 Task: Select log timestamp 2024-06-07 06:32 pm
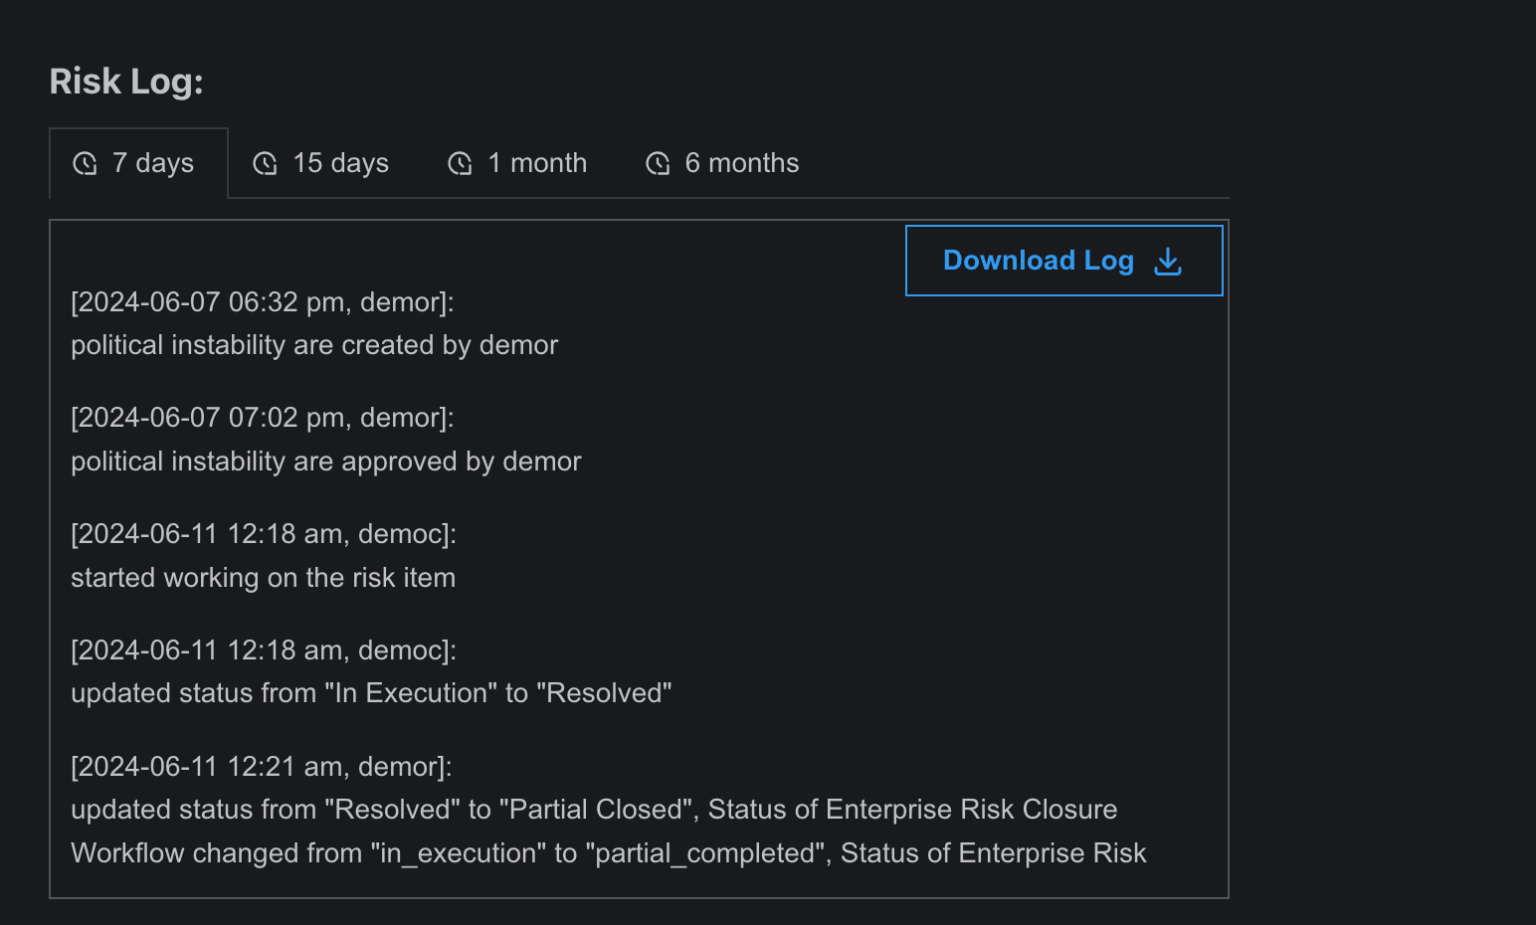tap(262, 302)
